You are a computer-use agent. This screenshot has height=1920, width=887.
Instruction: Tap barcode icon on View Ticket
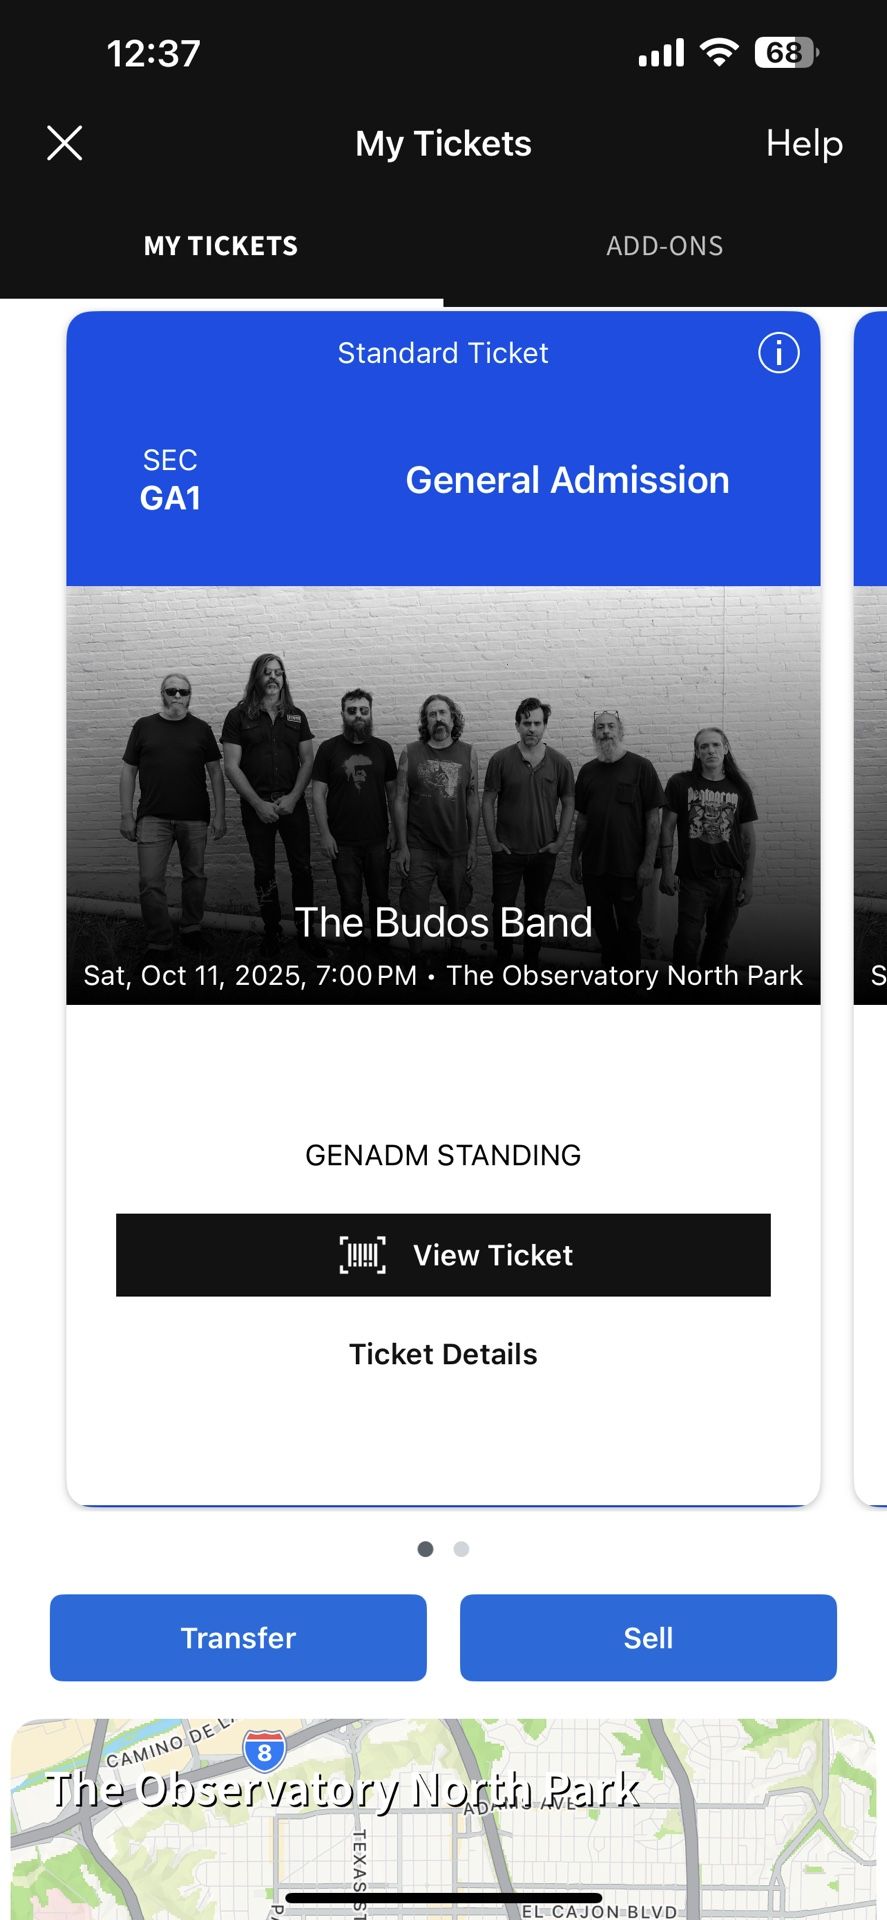tap(362, 1255)
